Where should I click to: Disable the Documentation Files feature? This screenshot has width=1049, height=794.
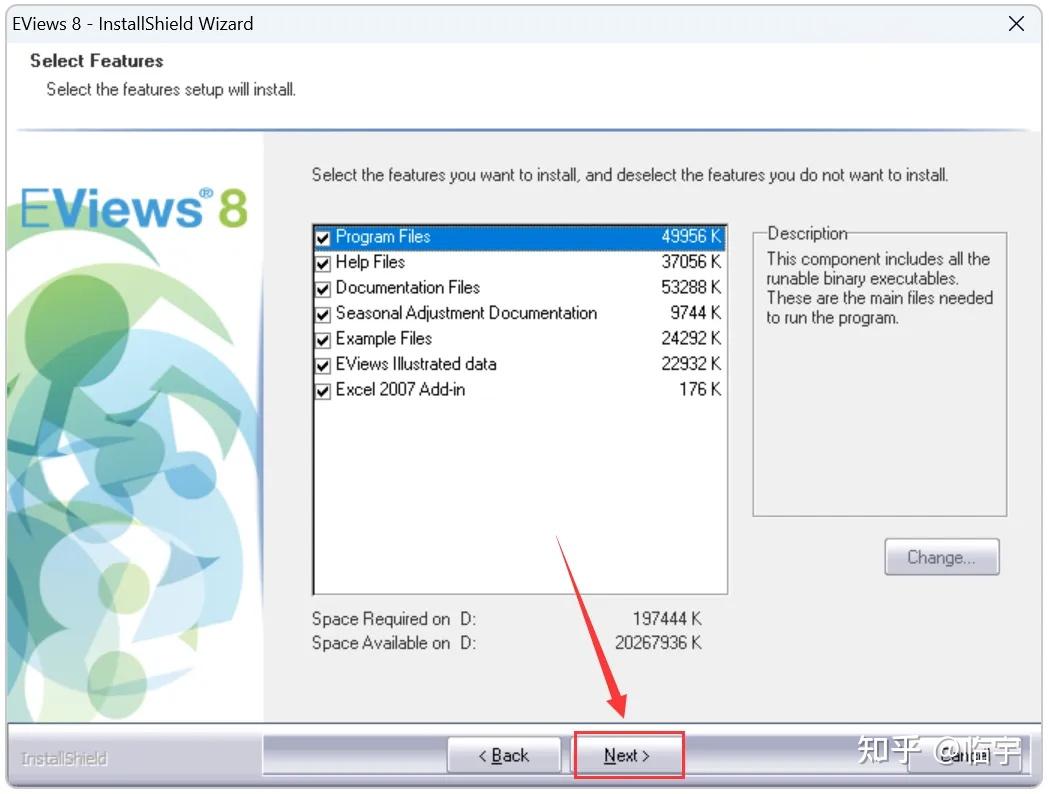point(322,287)
